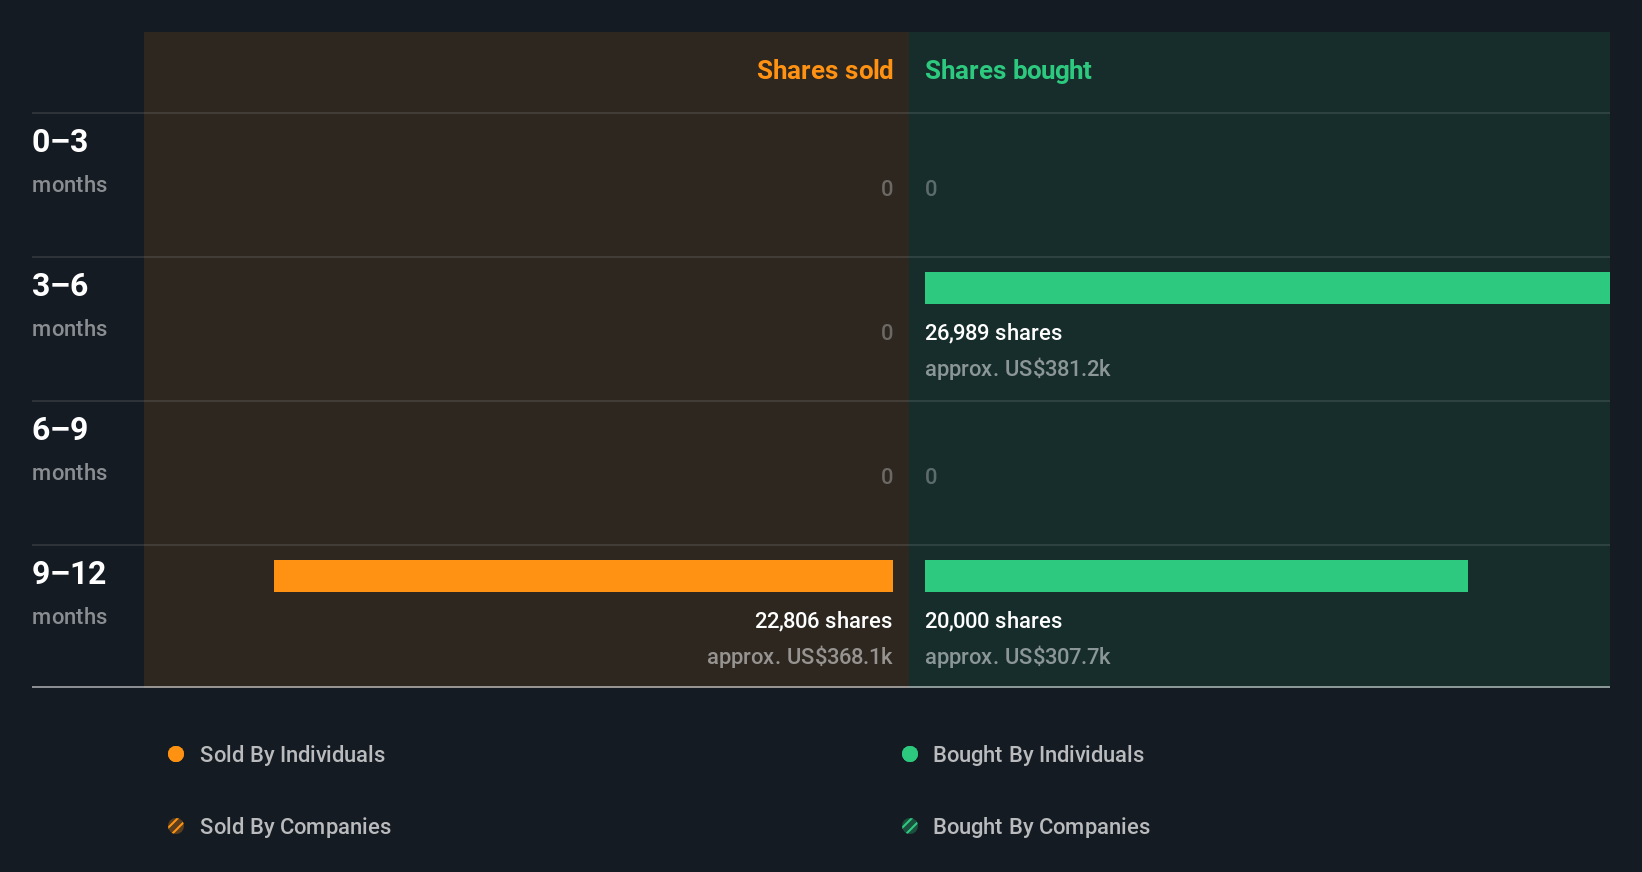This screenshot has width=1642, height=872.
Task: Click the shares sold 0 in 6–9 months row
Action: point(887,476)
